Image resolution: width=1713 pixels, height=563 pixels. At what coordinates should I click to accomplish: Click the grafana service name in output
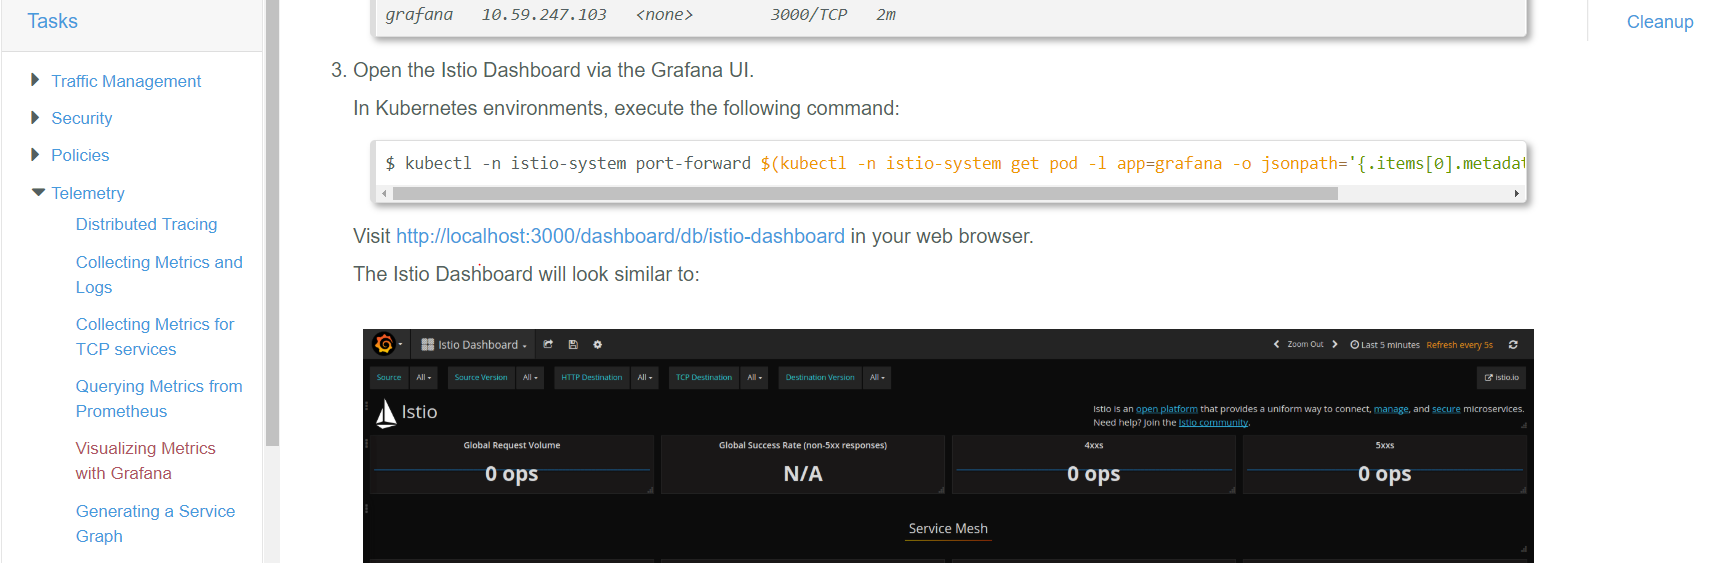point(419,15)
